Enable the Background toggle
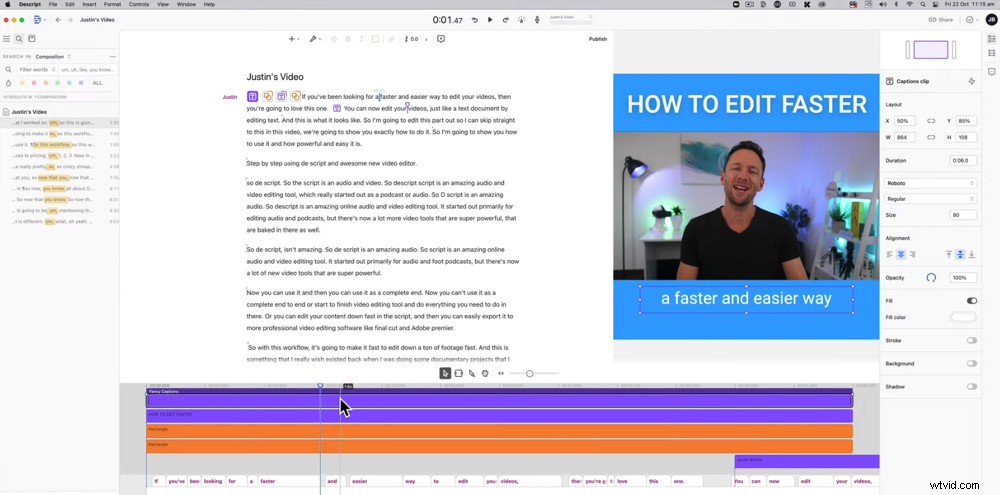Image resolution: width=1000 pixels, height=495 pixels. pyautogui.click(x=972, y=364)
